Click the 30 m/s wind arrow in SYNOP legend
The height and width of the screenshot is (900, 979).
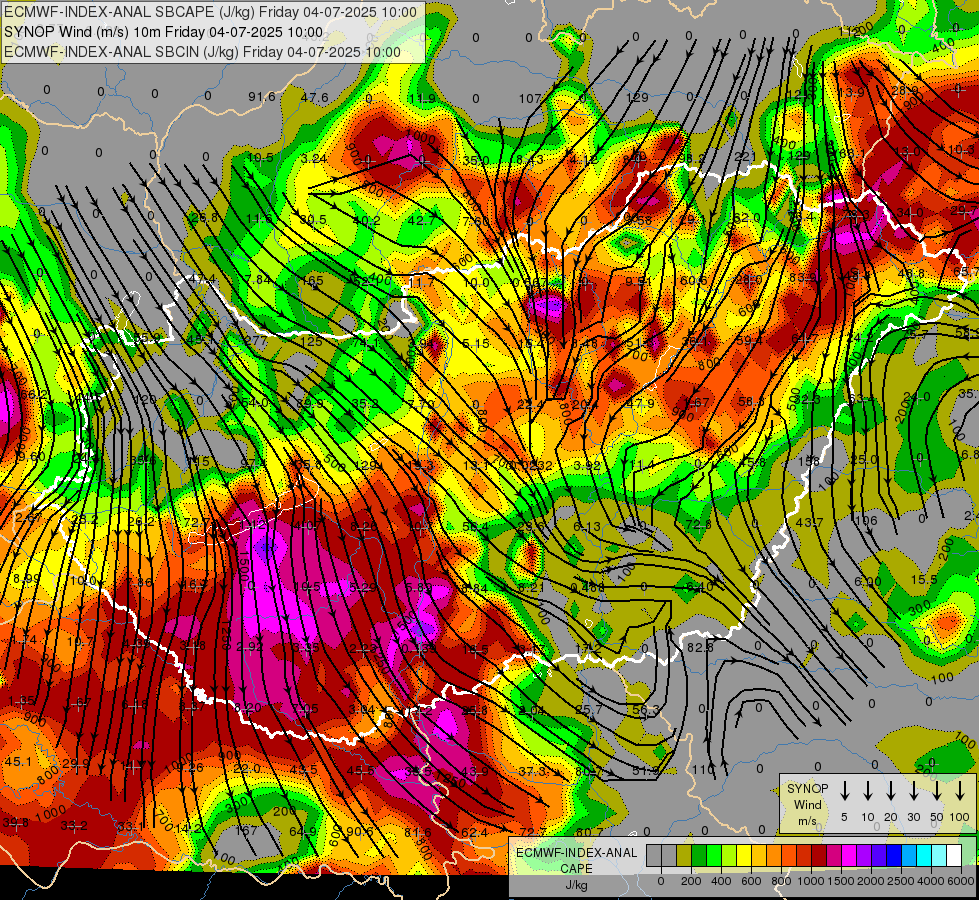(914, 791)
